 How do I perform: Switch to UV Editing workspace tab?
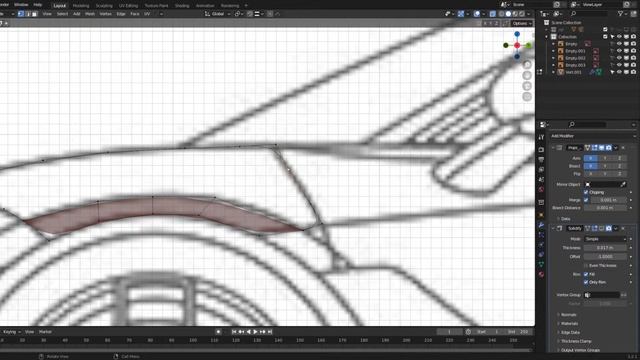pyautogui.click(x=128, y=6)
